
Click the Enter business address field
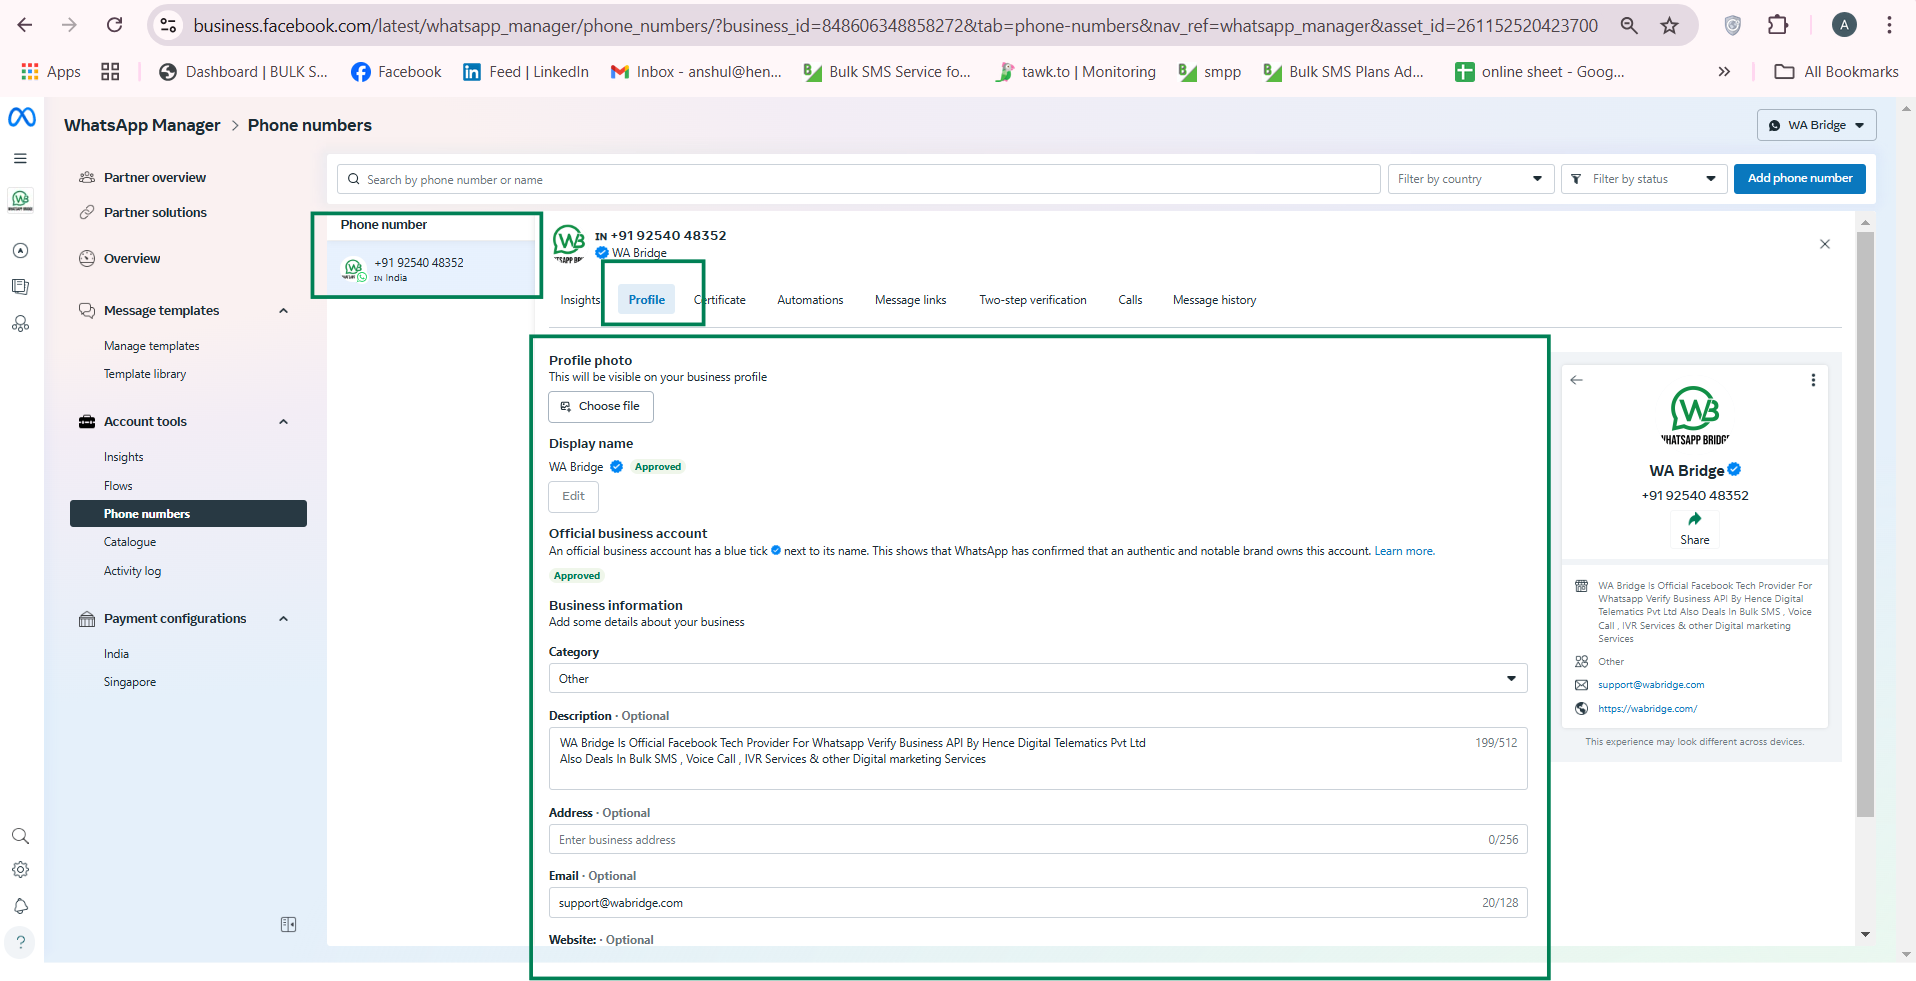point(1037,839)
